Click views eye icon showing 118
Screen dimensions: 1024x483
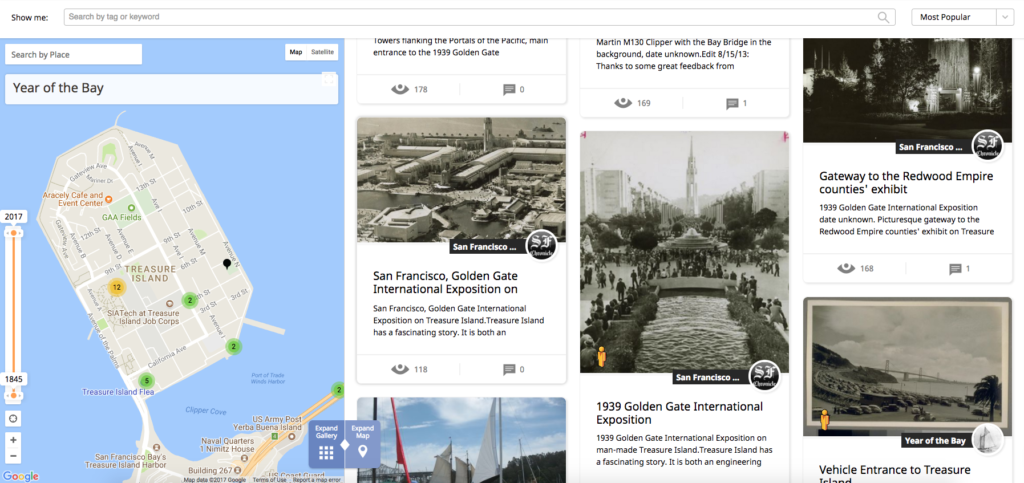point(400,369)
